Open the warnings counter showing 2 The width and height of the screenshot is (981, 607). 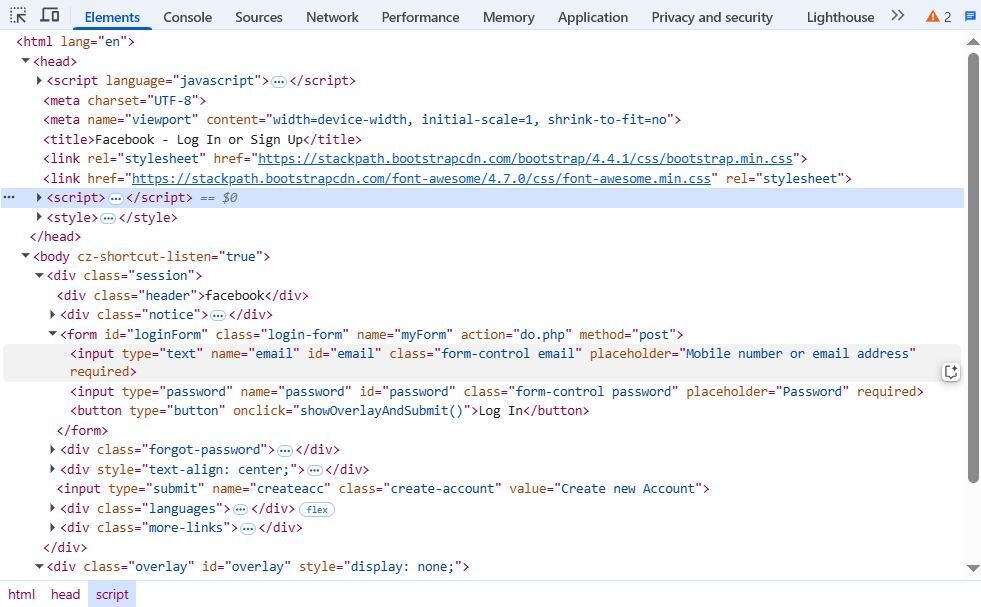939,17
